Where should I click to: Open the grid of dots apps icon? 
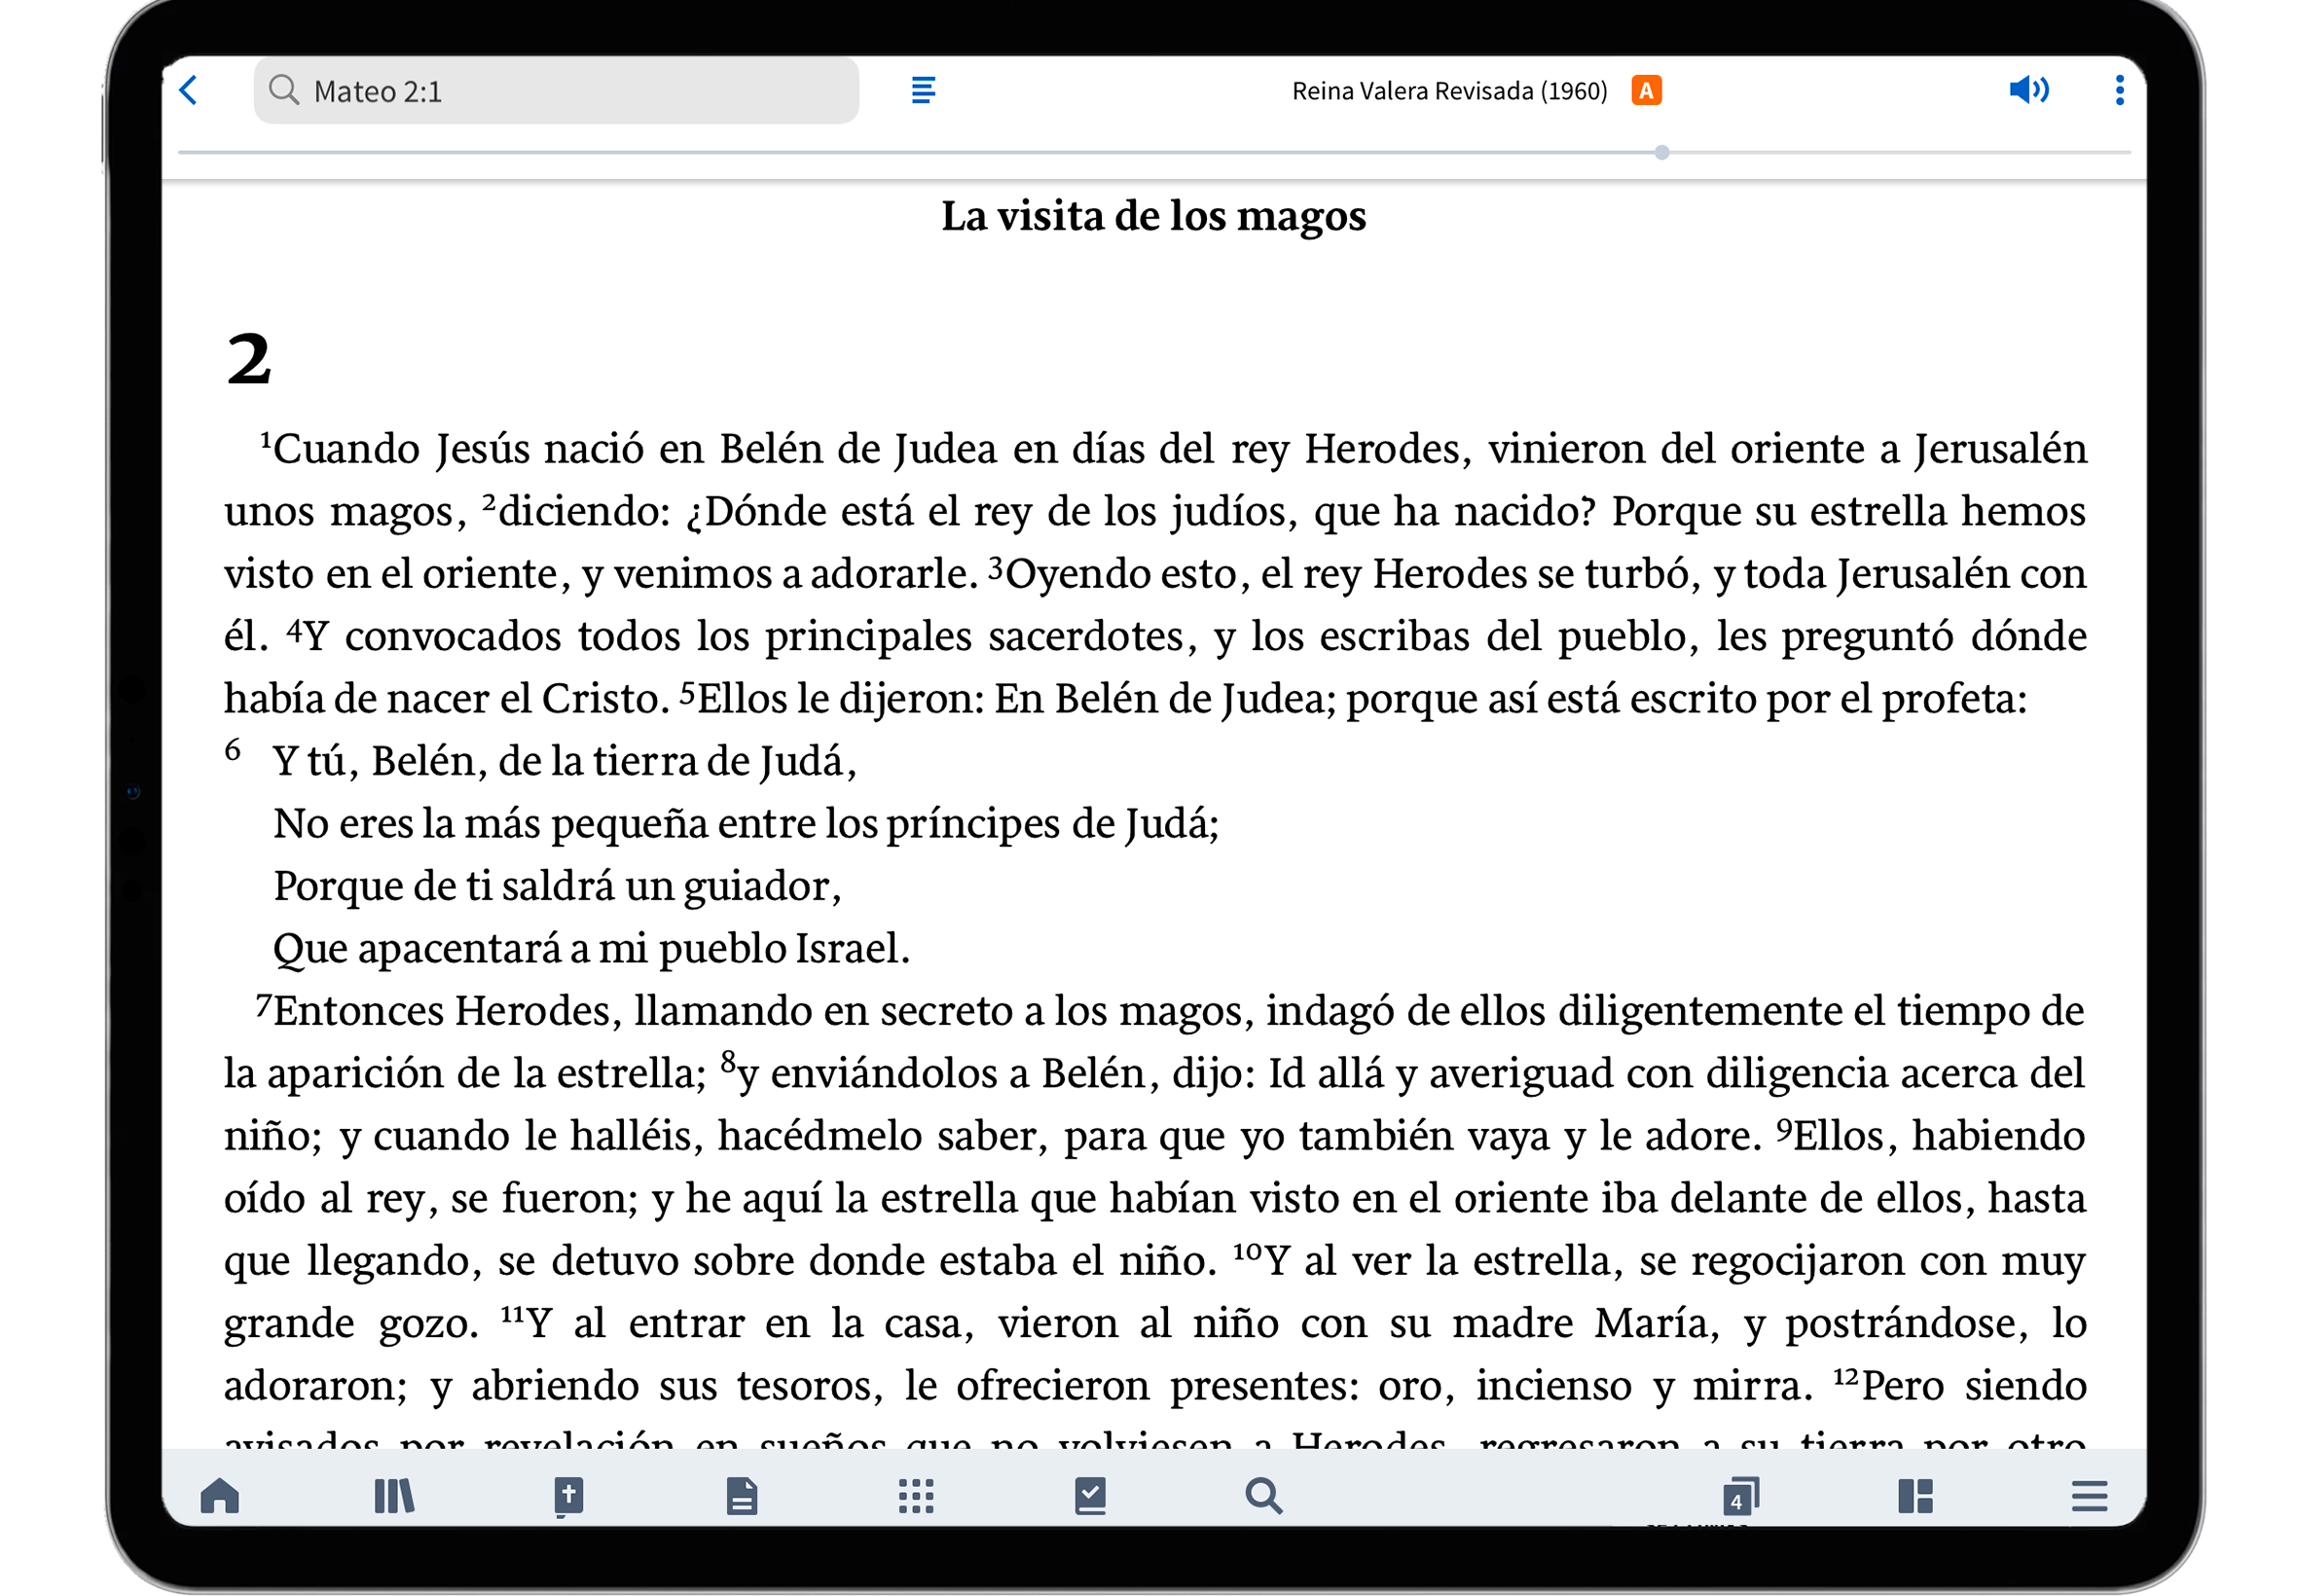click(x=915, y=1496)
